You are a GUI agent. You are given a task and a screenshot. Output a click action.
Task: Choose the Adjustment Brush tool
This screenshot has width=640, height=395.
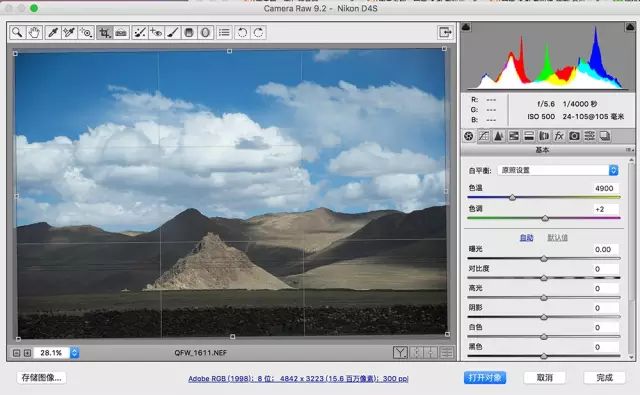tap(173, 32)
